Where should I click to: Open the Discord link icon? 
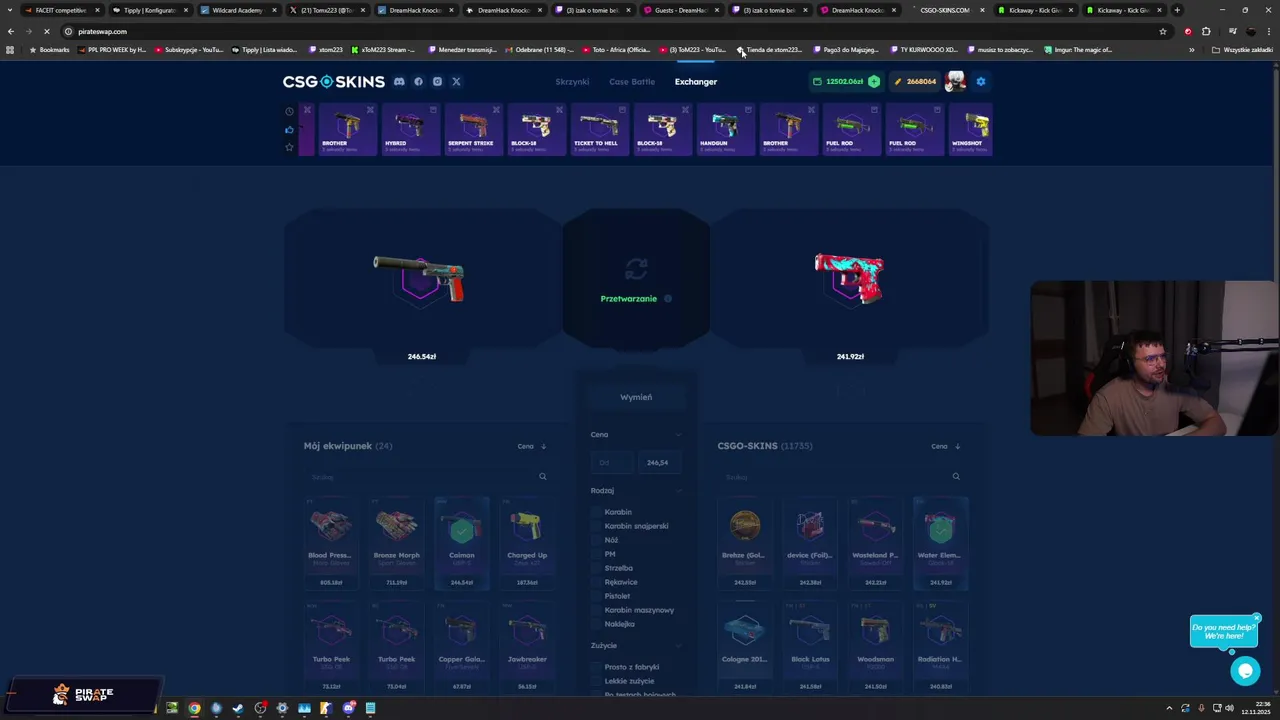pyautogui.click(x=399, y=81)
